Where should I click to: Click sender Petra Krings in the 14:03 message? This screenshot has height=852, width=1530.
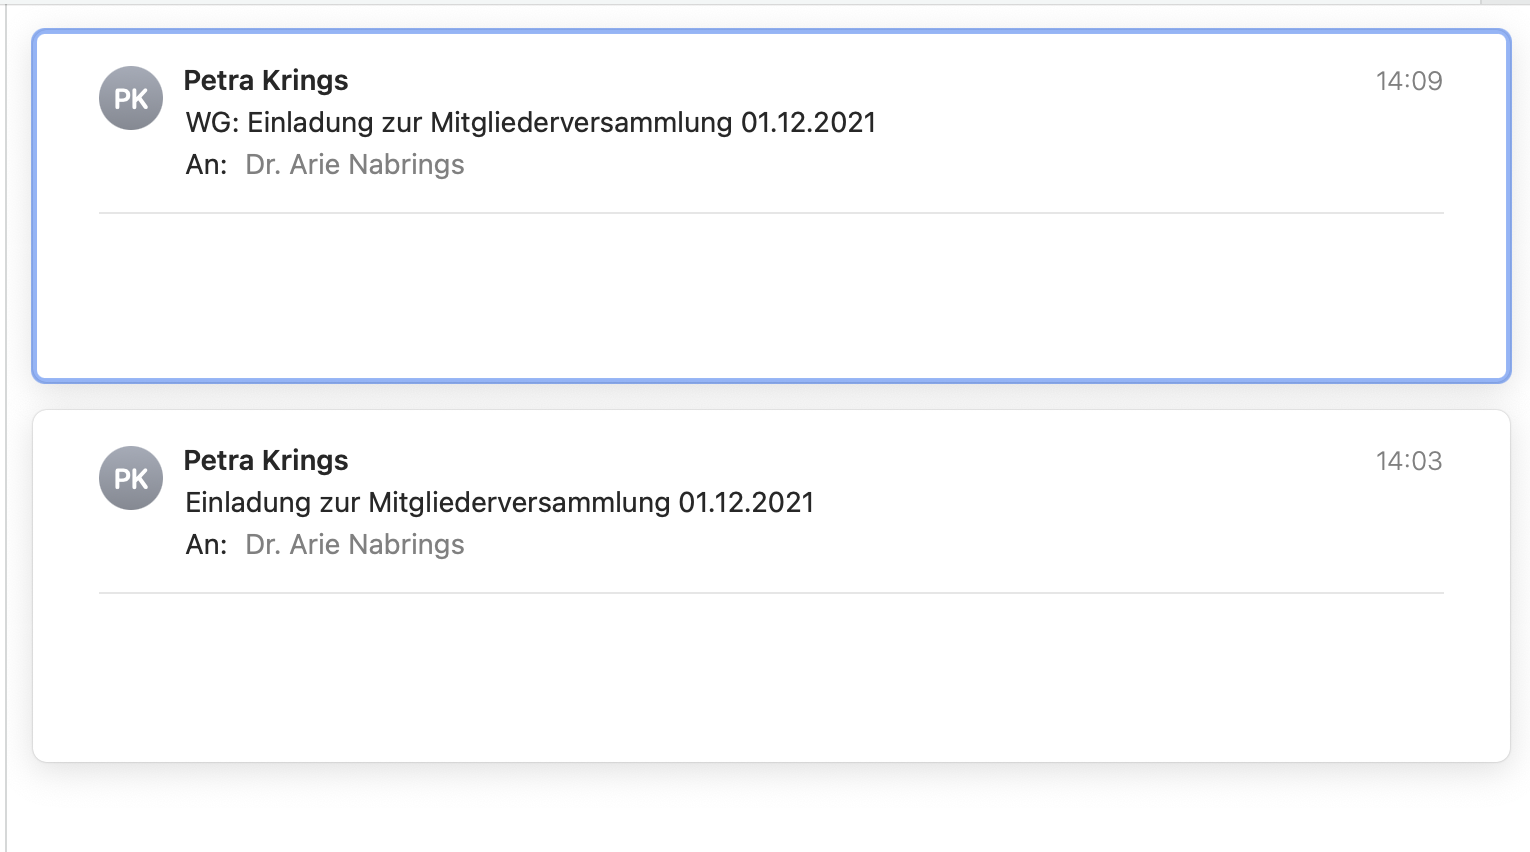(x=266, y=460)
